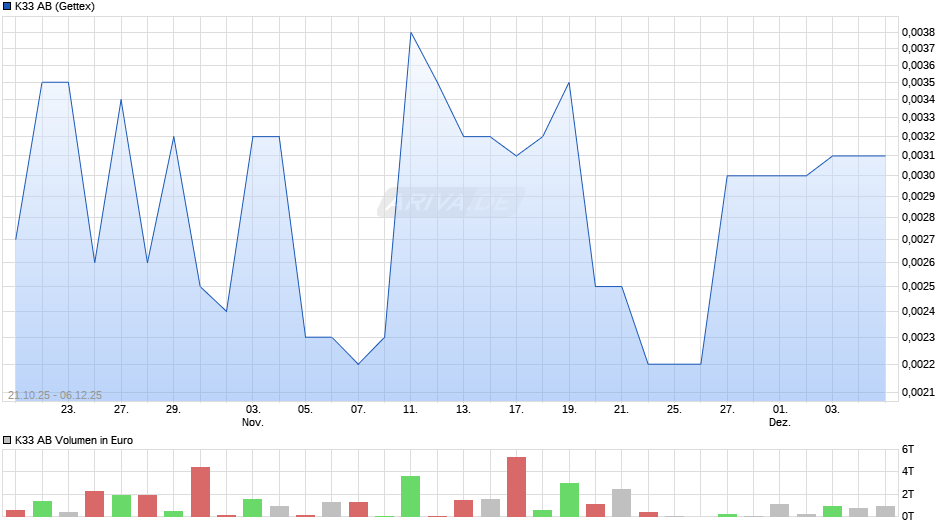This screenshot has width=940, height=526.
Task: Click the tallest red volume bar near 17.
Action: pyautogui.click(x=516, y=487)
